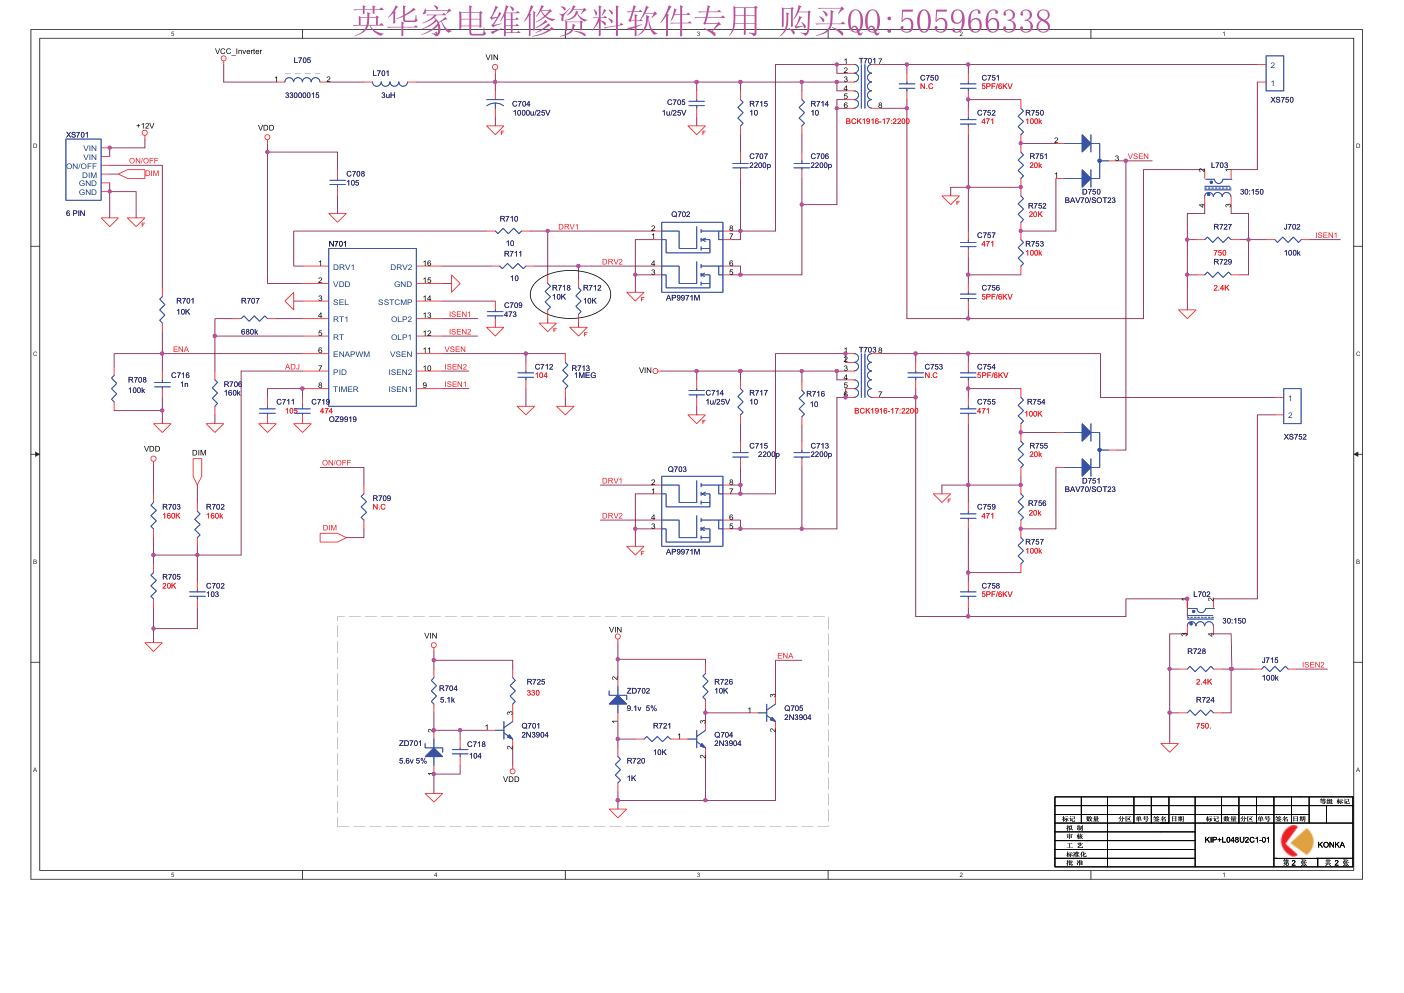Select the L705 inductor coil symbol
Screen dimensions: 1404x993
coord(302,77)
